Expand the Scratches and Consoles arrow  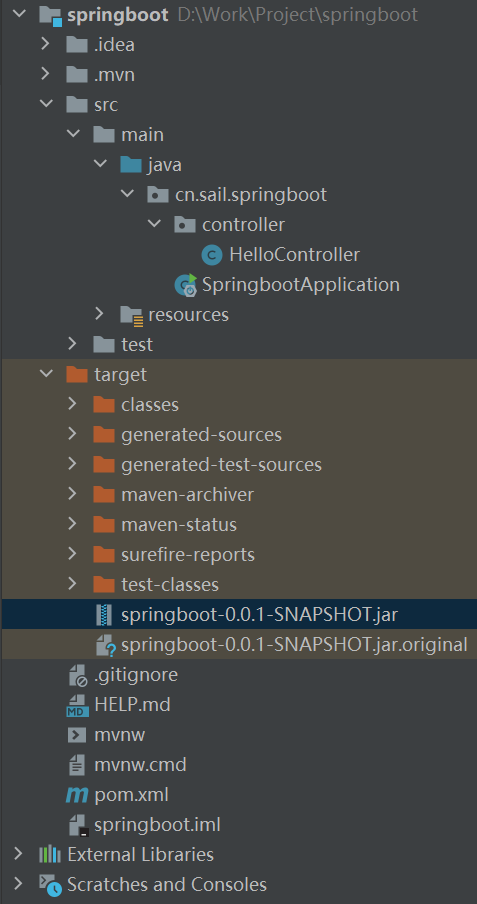[18, 883]
